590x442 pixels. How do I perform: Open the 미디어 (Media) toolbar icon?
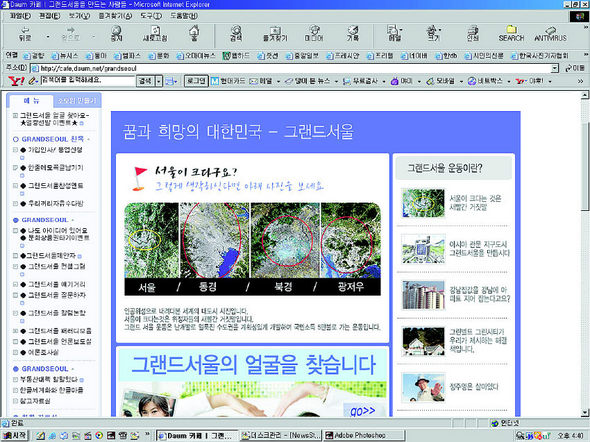[x=314, y=34]
